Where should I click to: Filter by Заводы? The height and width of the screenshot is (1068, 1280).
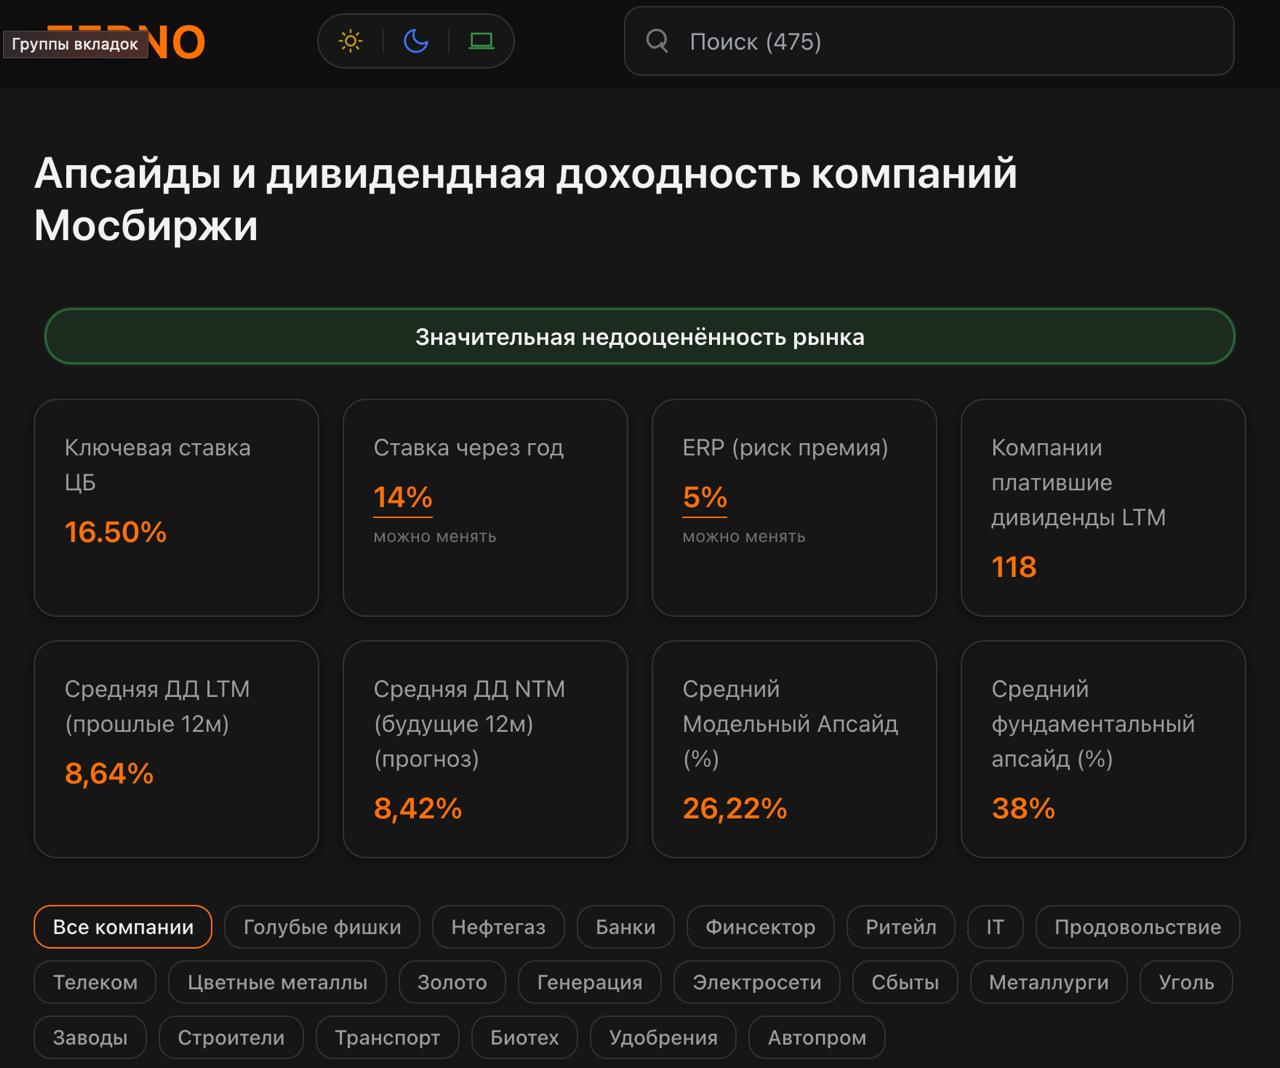point(90,1037)
